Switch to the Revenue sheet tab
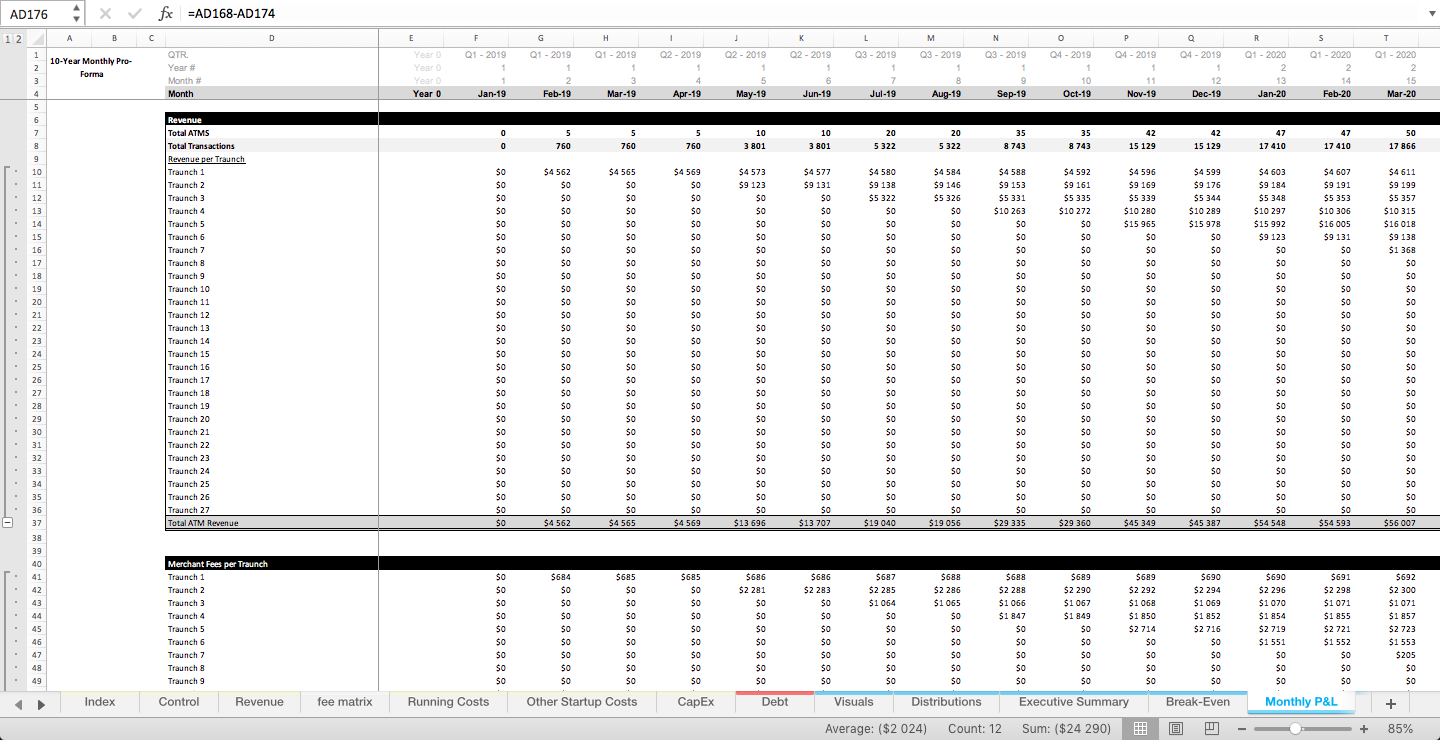Image resolution: width=1440 pixels, height=740 pixels. [258, 702]
